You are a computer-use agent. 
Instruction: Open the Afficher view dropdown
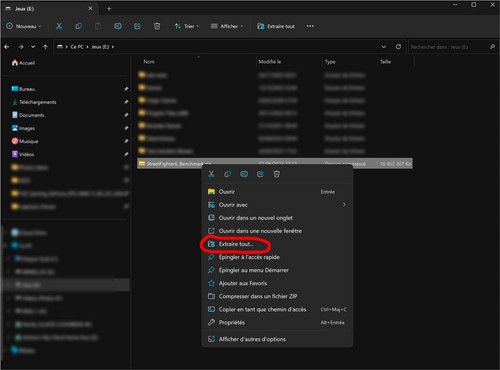click(x=227, y=26)
